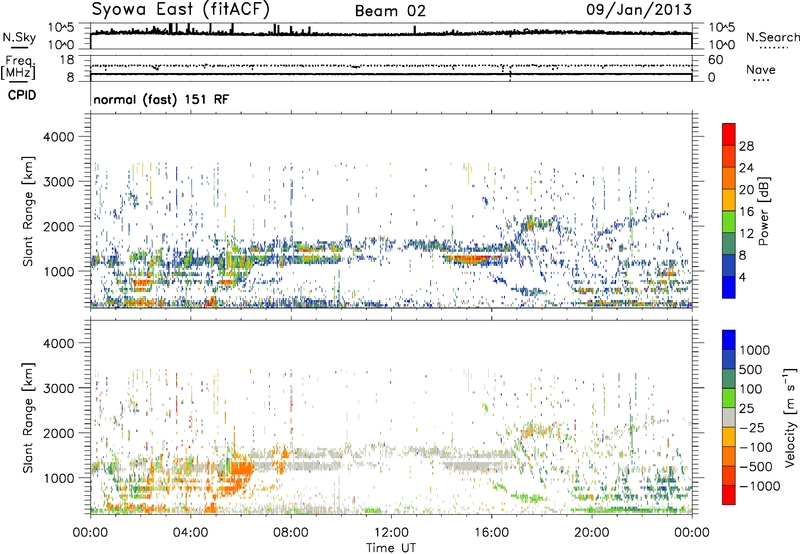Click the "16:00" time tick label
This screenshot has width=800, height=554.
click(491, 533)
